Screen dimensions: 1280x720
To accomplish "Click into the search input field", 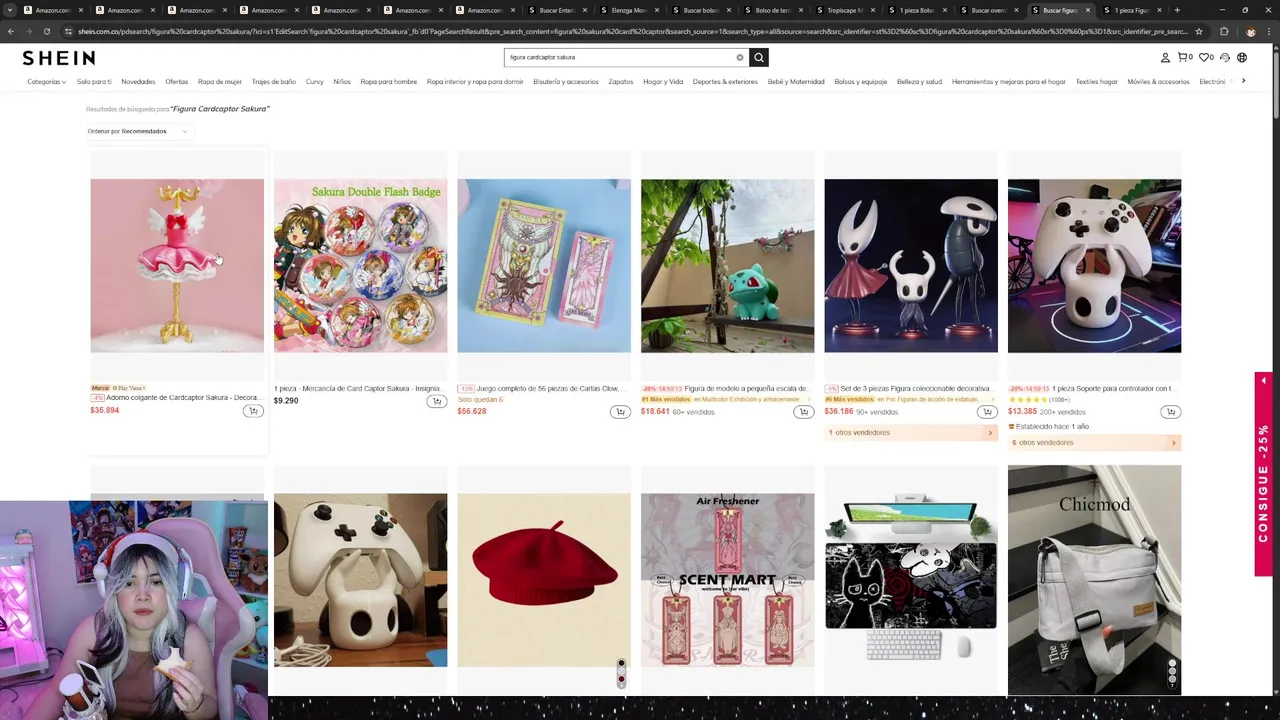I will coord(620,57).
